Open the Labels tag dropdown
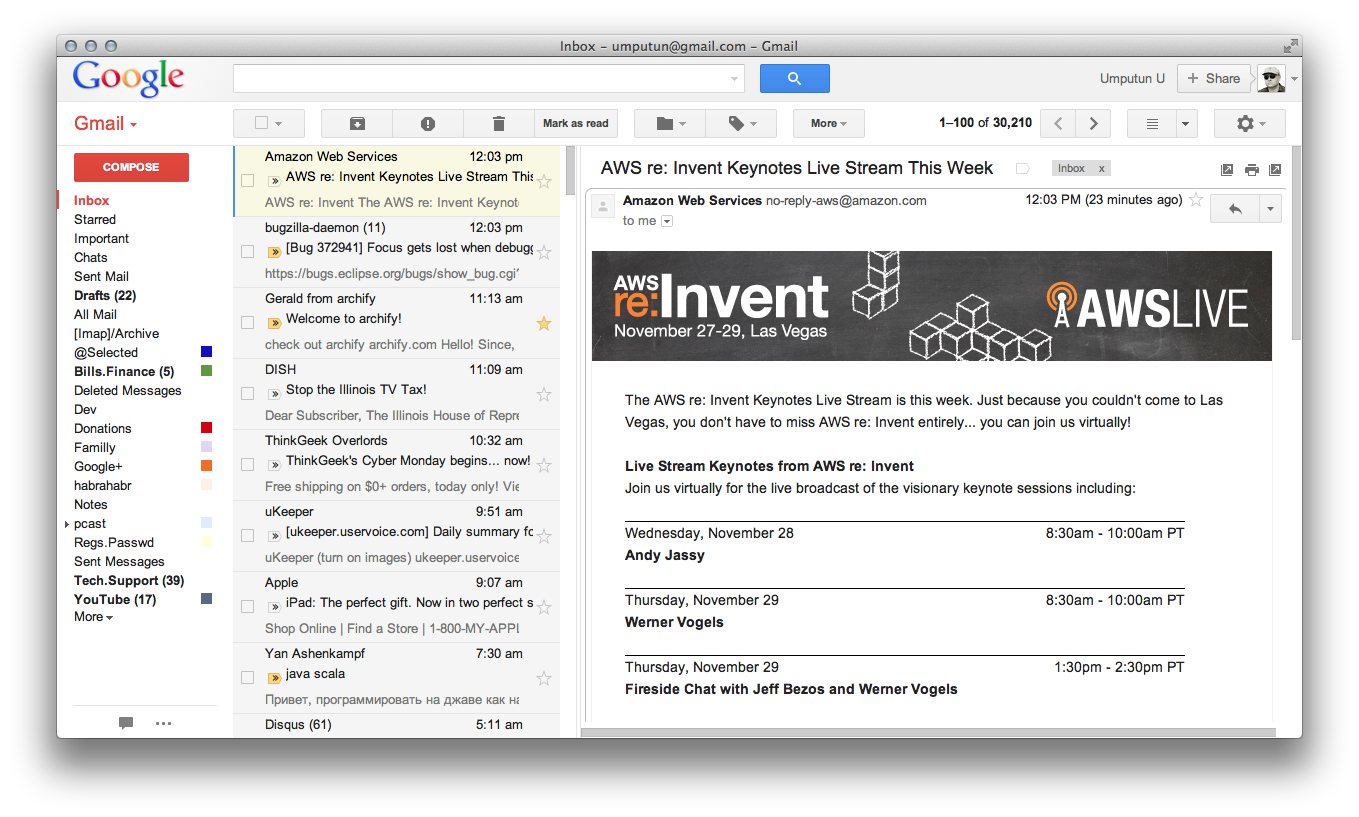This screenshot has width=1359, height=817. coord(741,124)
